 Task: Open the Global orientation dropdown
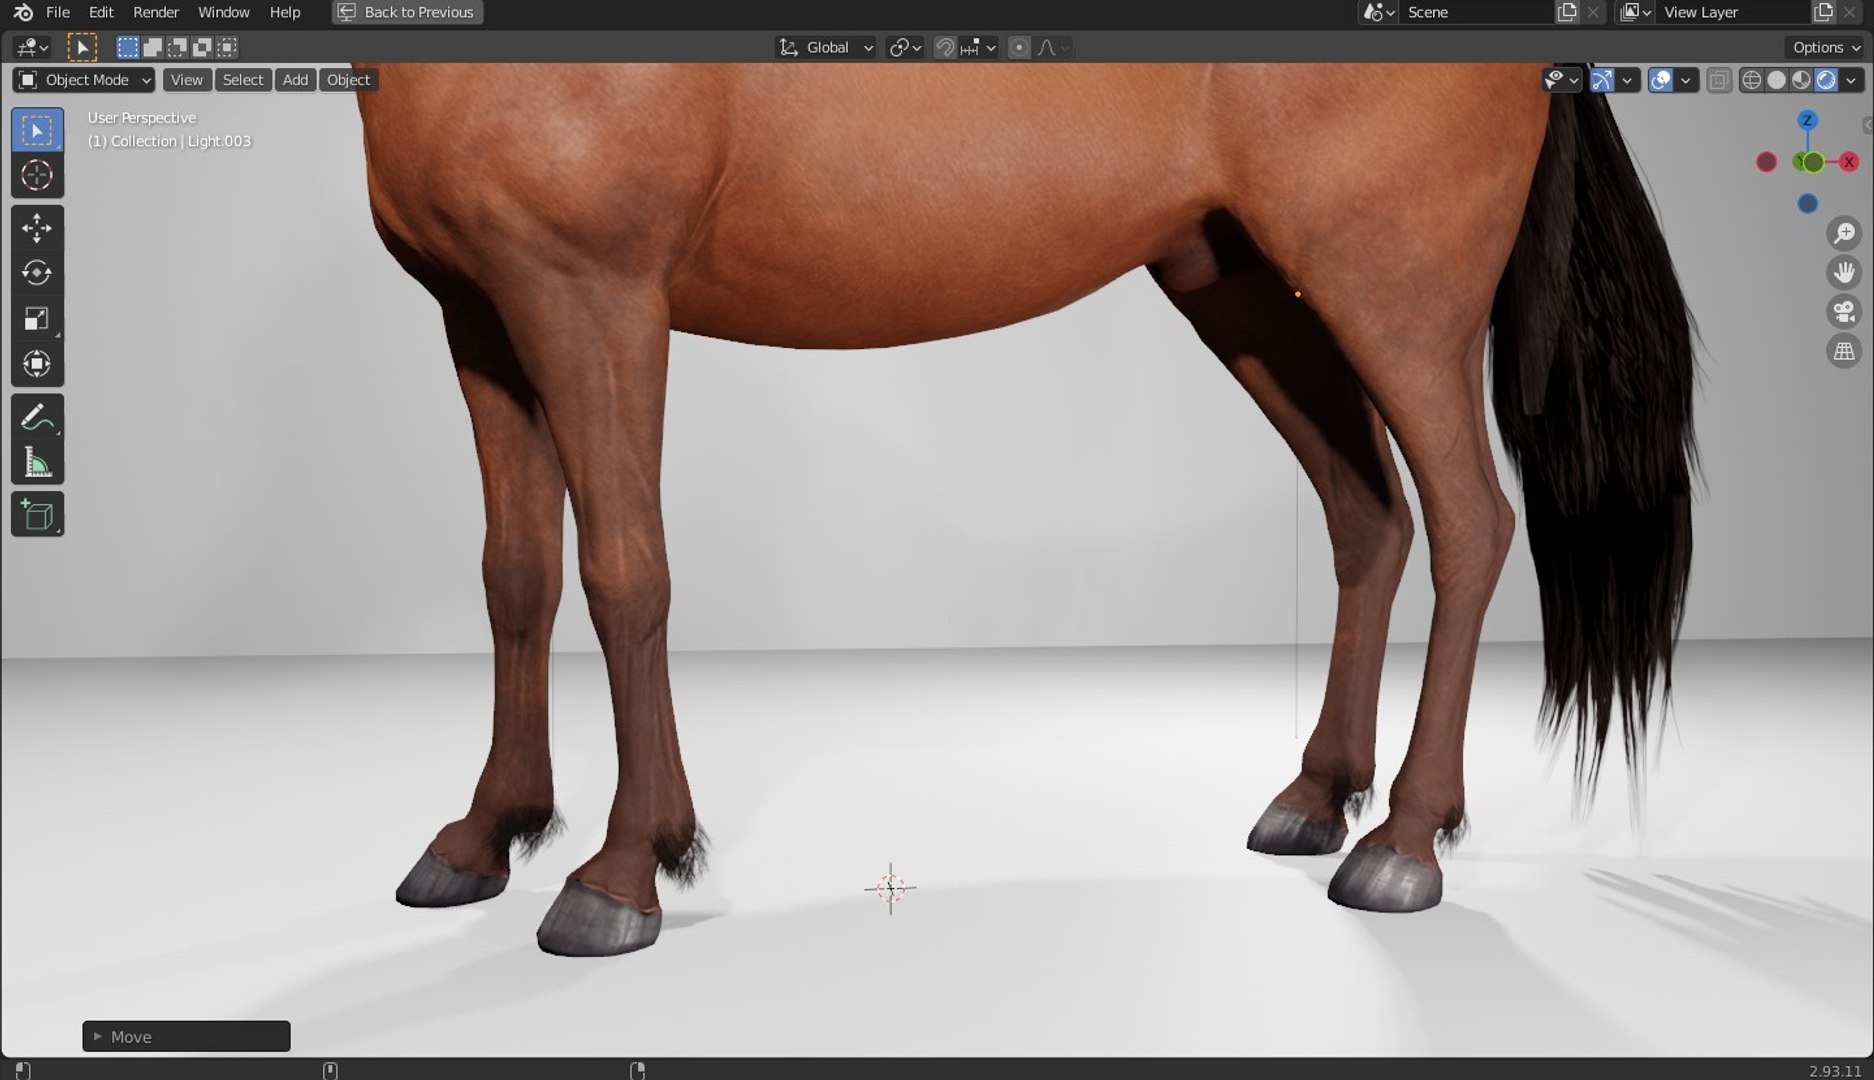pos(826,47)
